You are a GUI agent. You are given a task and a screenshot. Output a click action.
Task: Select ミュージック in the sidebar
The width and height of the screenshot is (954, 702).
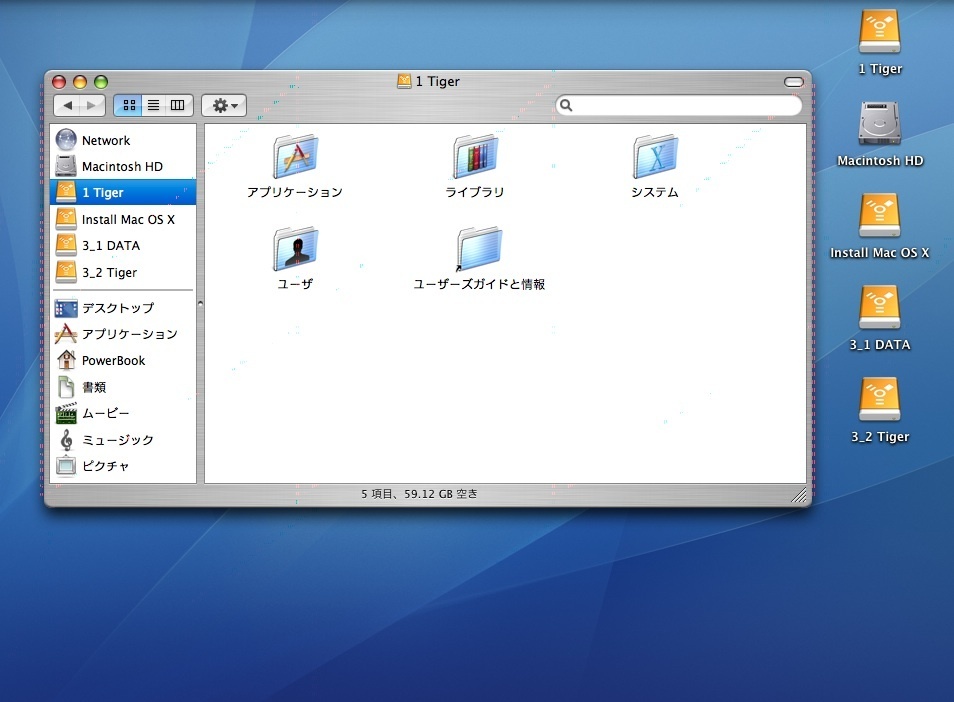point(117,440)
